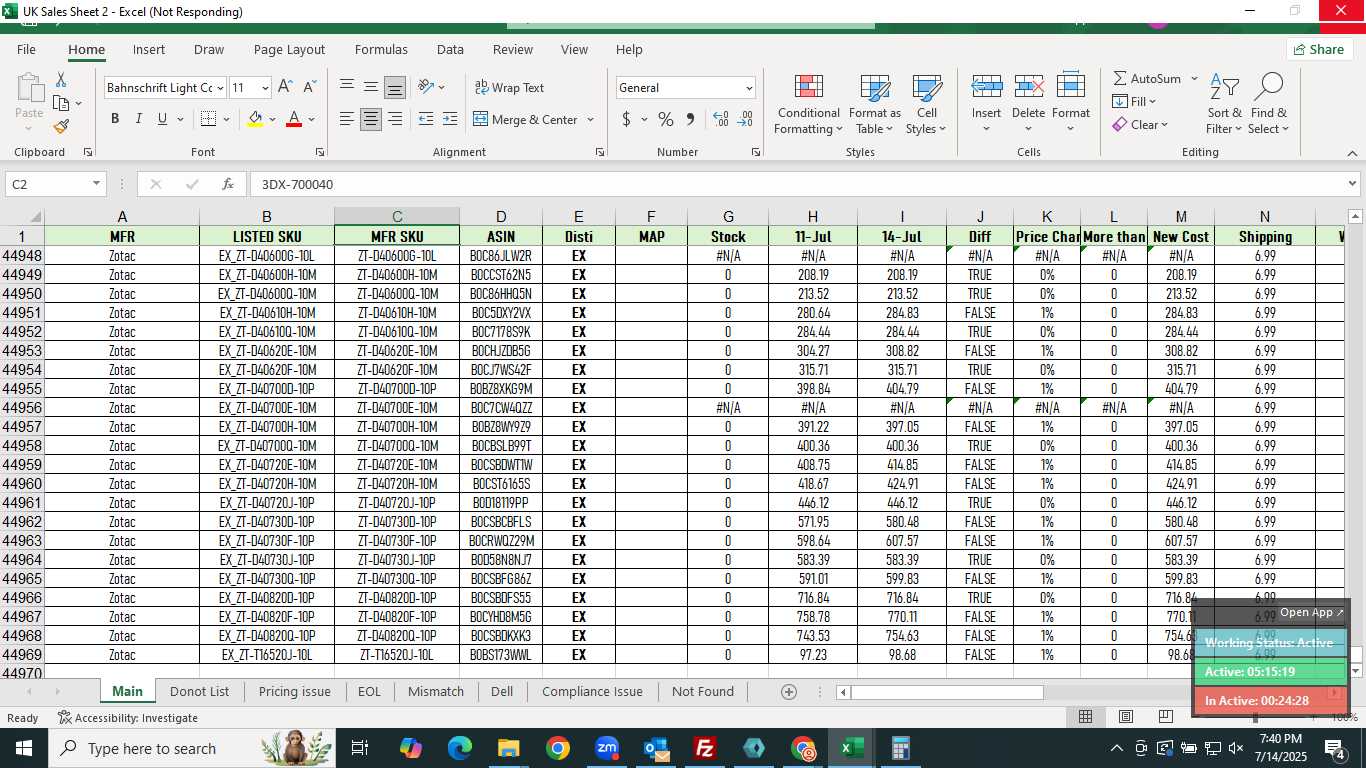Viewport: 1366px width, 768px height.
Task: Click Merge & Center button
Action: (x=526, y=119)
